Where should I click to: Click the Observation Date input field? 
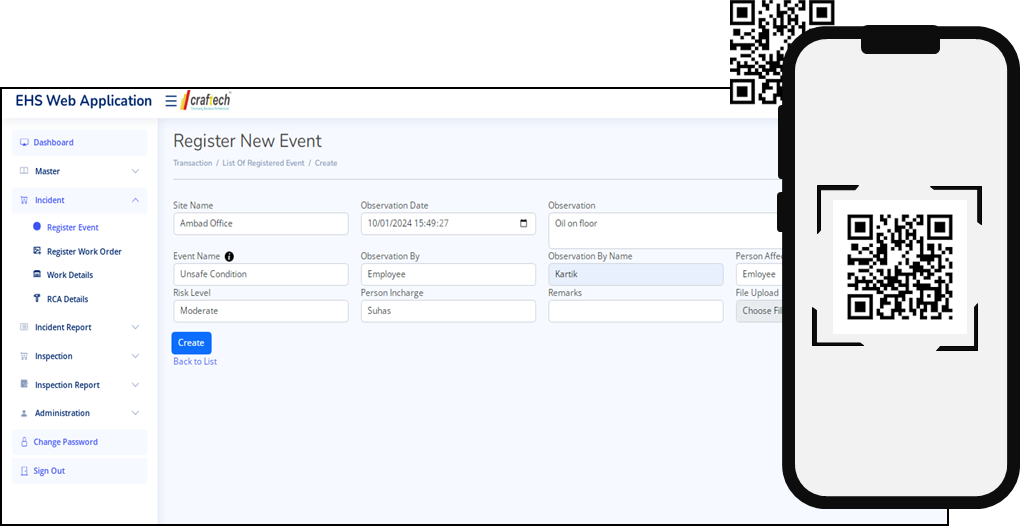[x=448, y=224]
